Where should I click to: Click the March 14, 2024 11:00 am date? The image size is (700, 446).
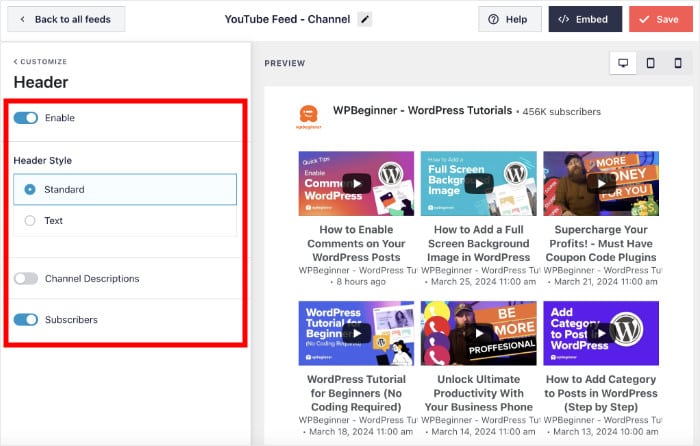483,432
